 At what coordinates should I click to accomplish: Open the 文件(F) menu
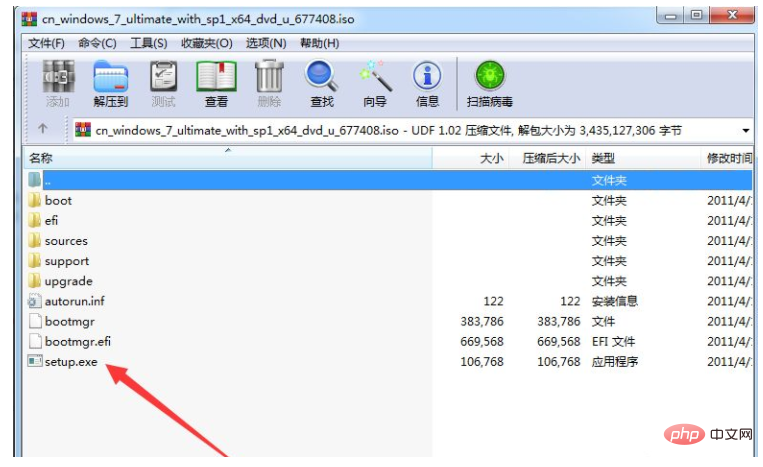click(x=46, y=43)
